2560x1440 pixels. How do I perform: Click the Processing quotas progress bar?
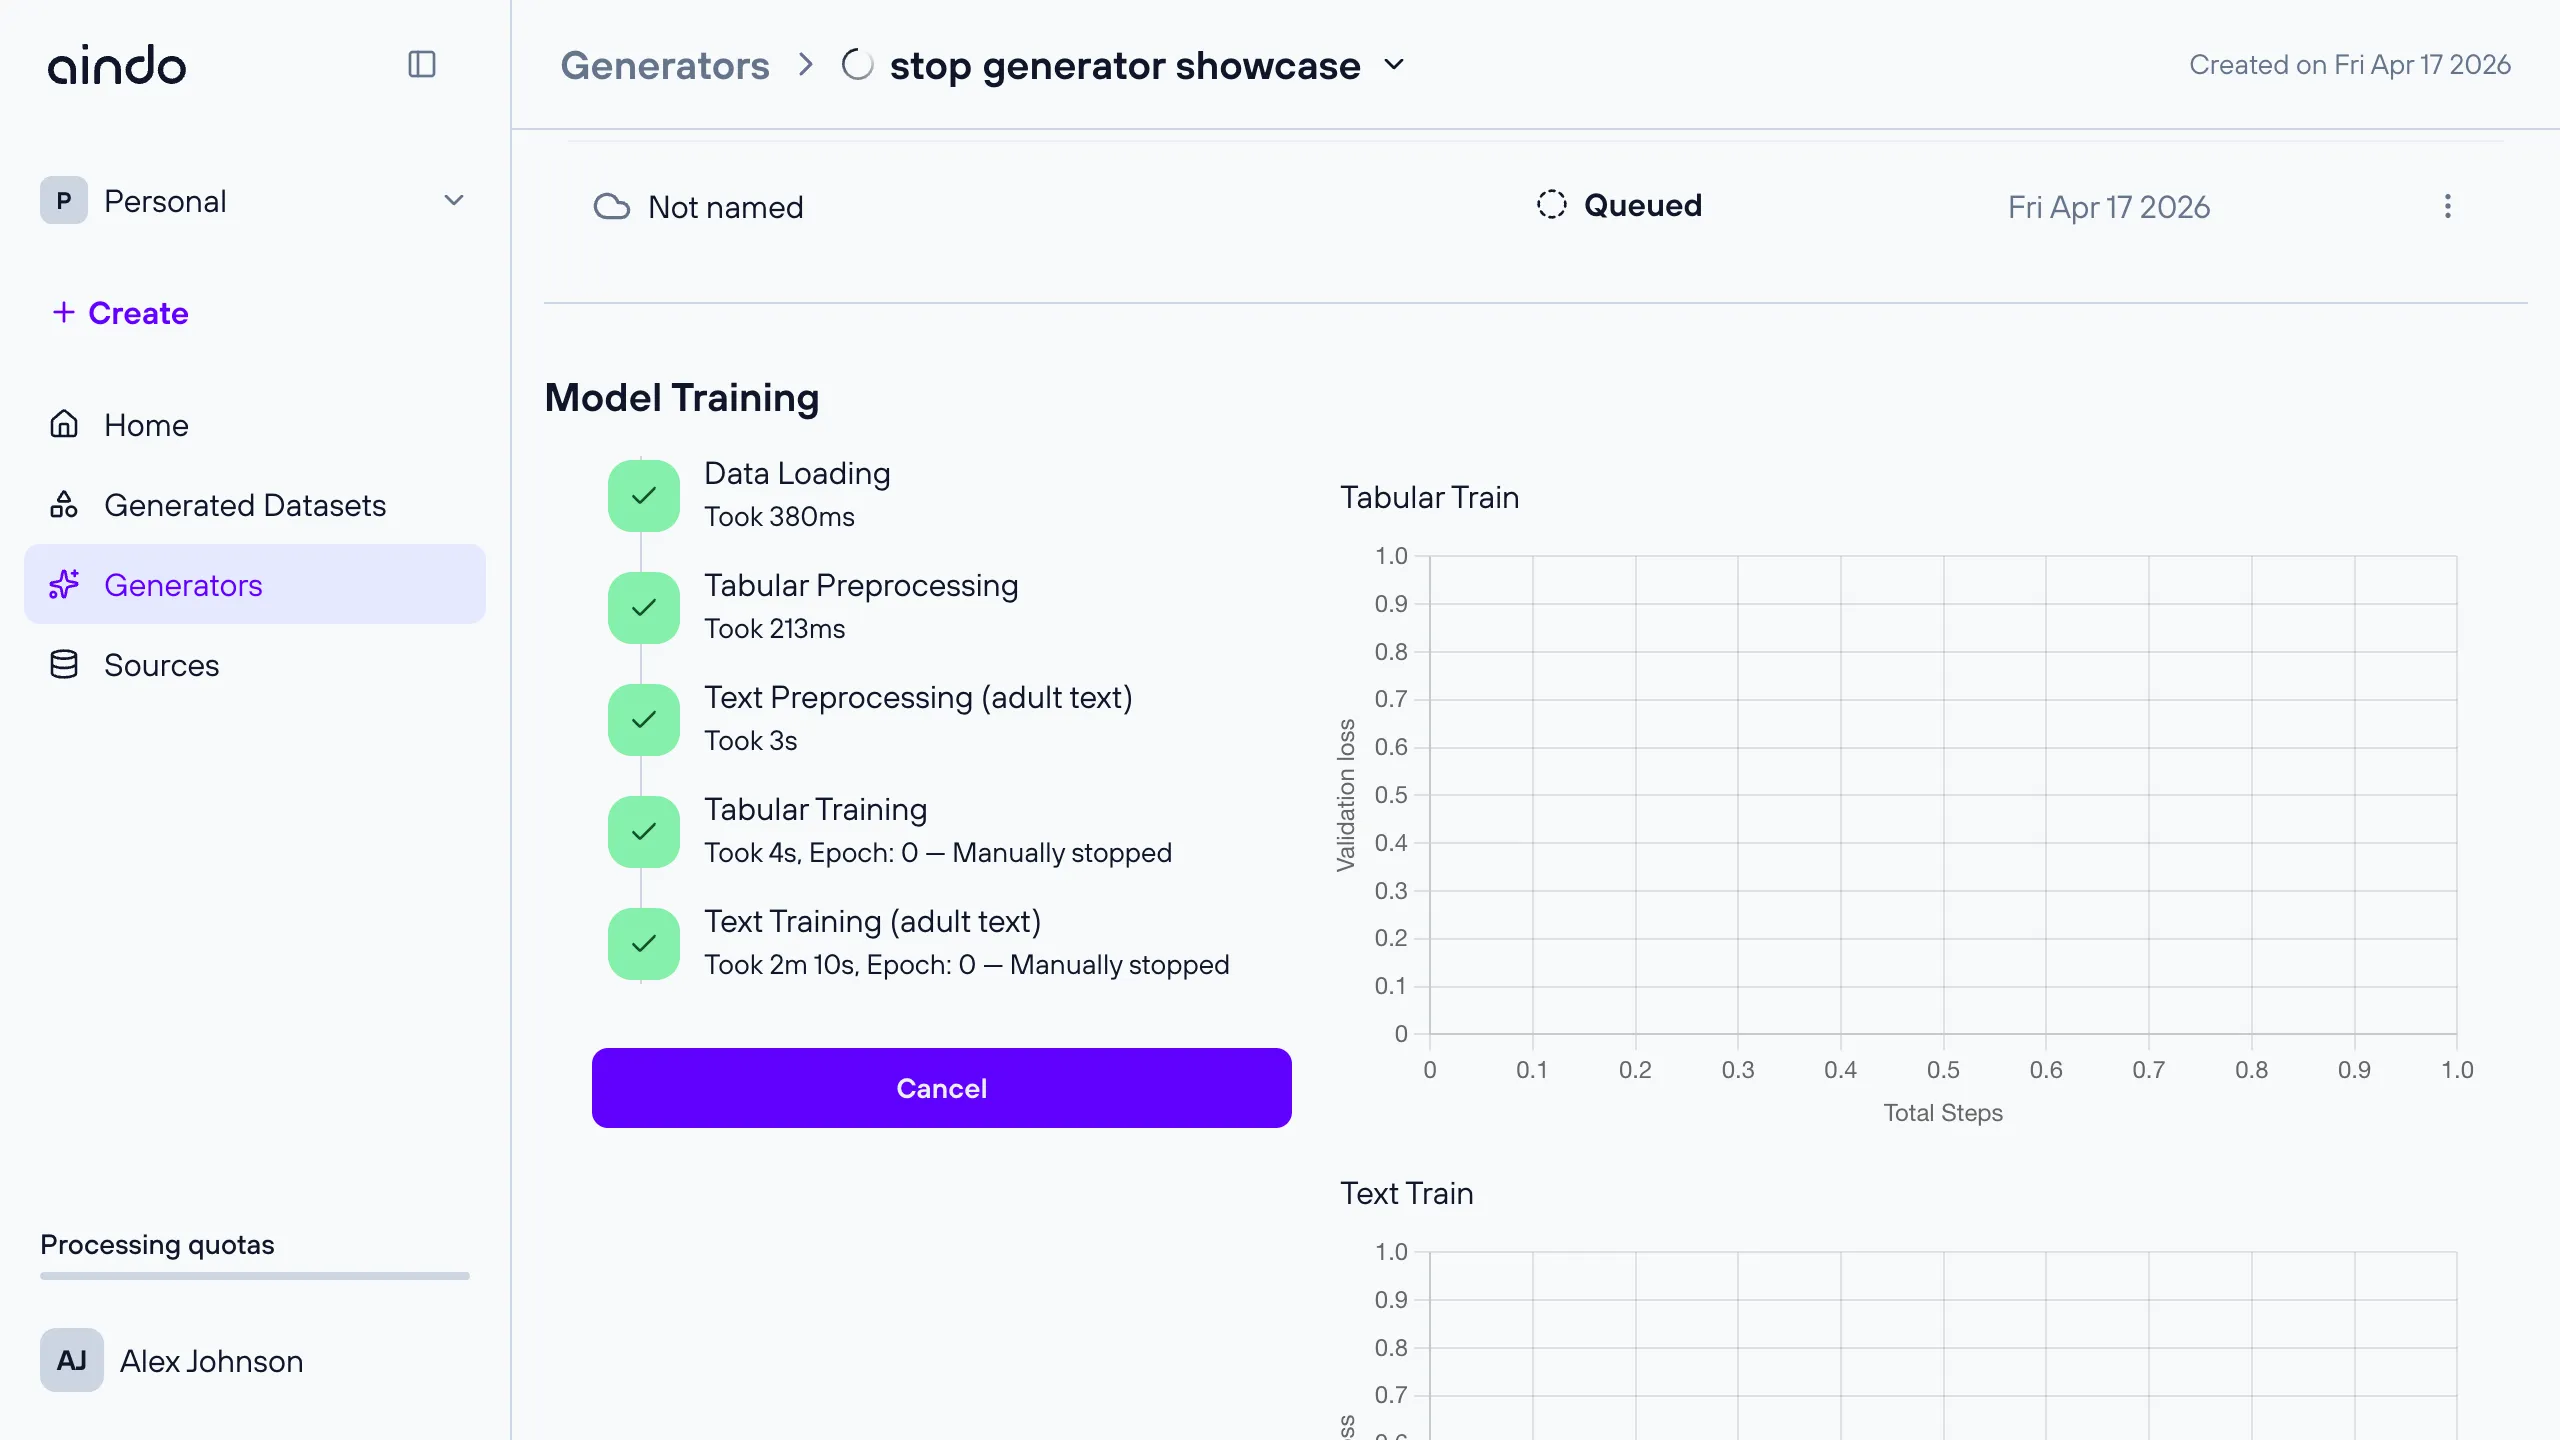pos(255,1276)
